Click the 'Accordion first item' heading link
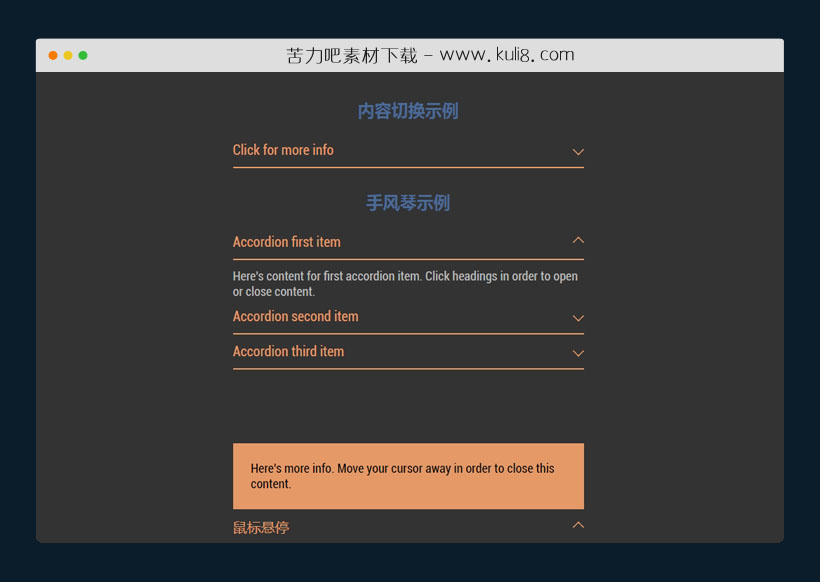The width and height of the screenshot is (820, 582). (x=287, y=242)
